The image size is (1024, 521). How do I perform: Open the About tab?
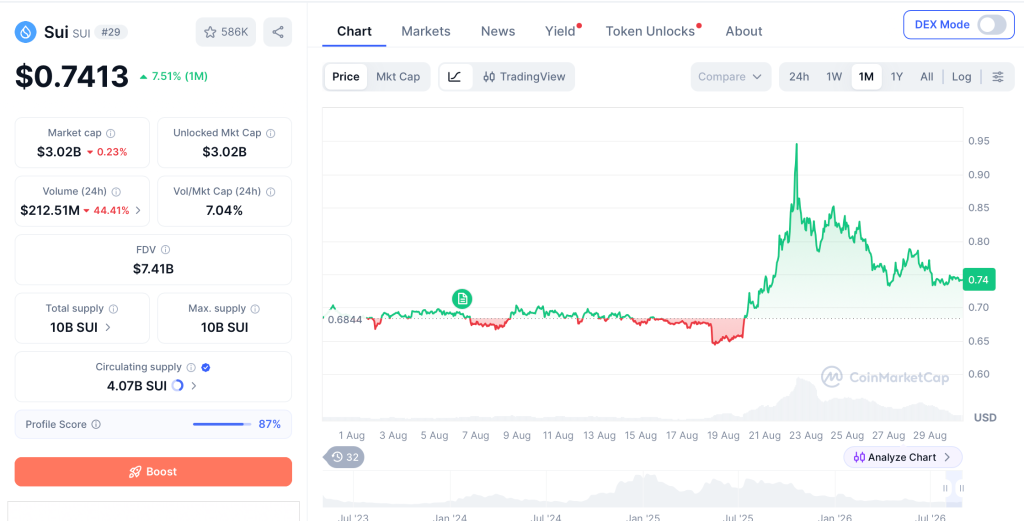pyautogui.click(x=744, y=31)
